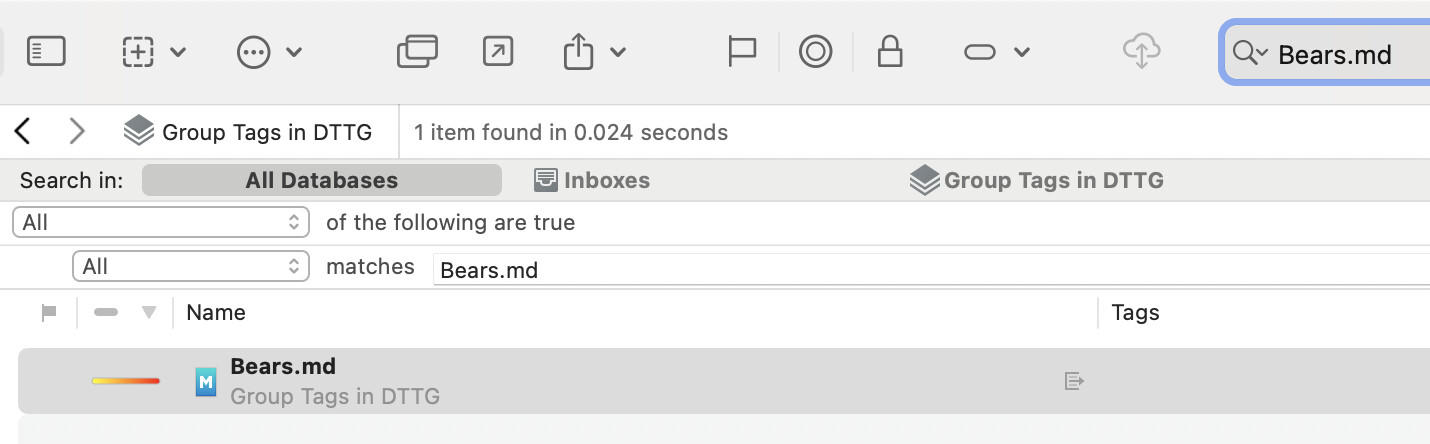Go back with the left chevron
Screen dimensions: 1430x444
[23, 131]
